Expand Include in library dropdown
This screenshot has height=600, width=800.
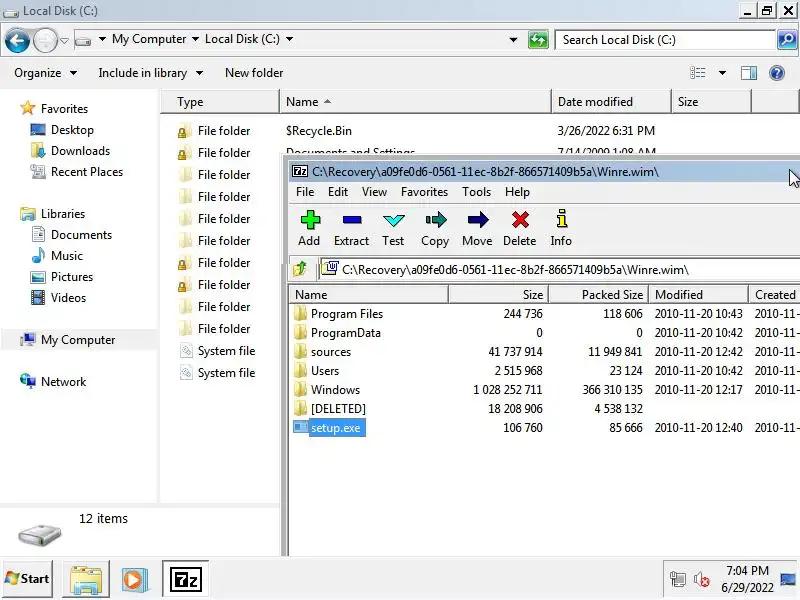click(151, 73)
